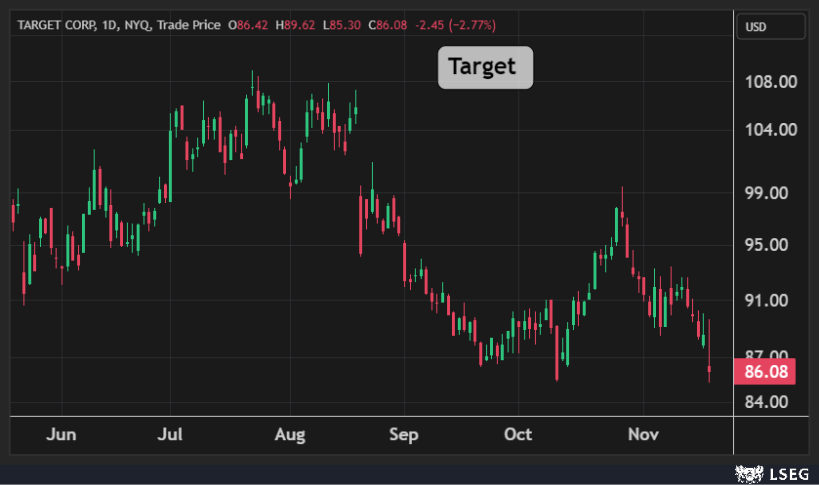Select the Nov marker on time axis
Screen dimensions: 819x485
point(639,435)
